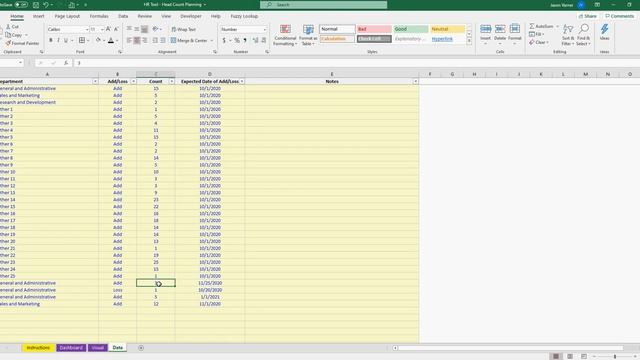Merge & Center the selected cells
640x360 pixels.
pyautogui.click(x=189, y=40)
